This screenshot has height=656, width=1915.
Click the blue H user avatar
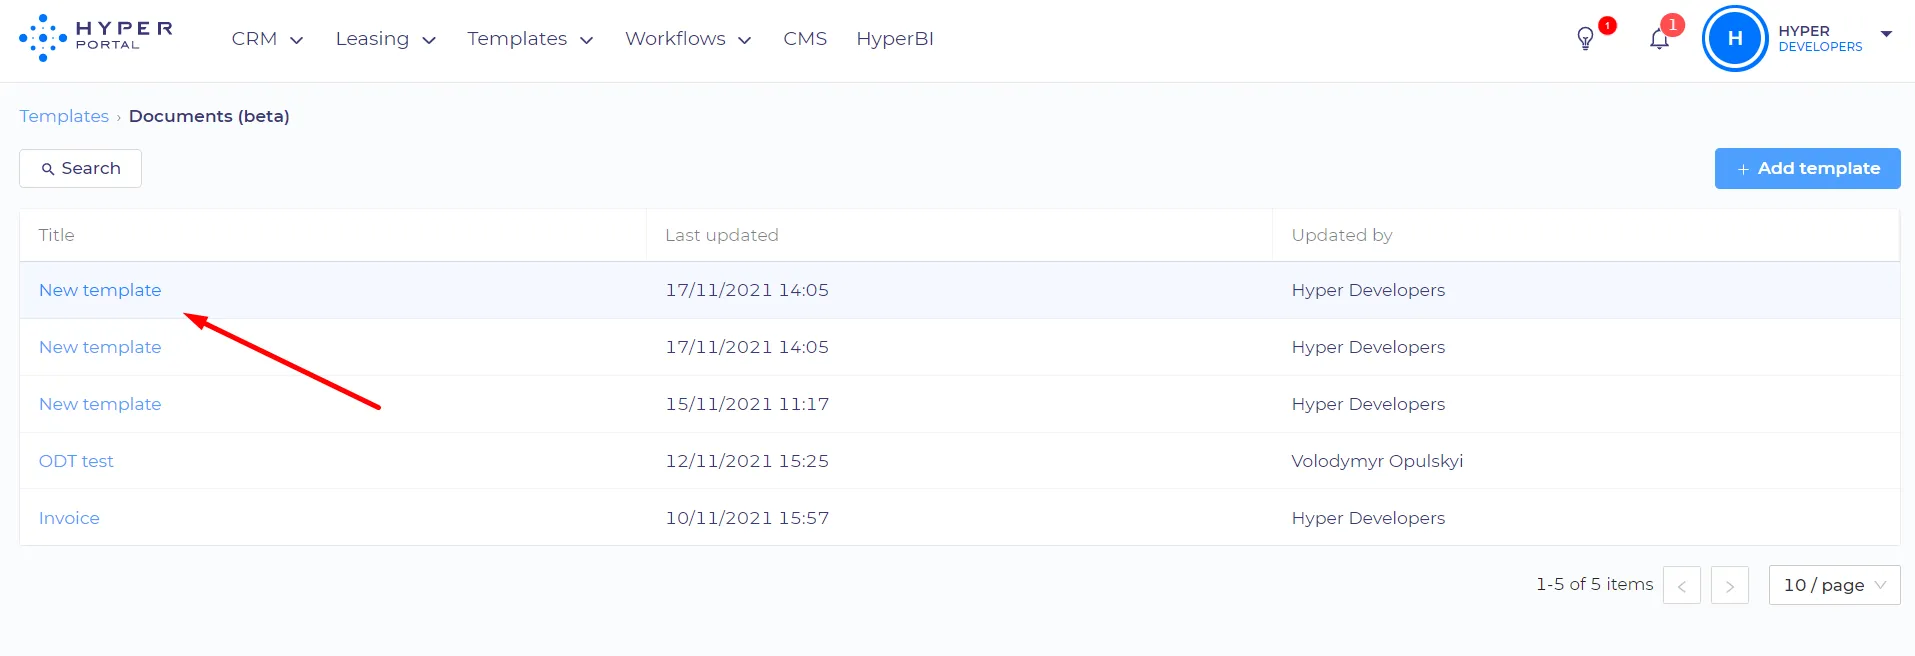tap(1735, 39)
